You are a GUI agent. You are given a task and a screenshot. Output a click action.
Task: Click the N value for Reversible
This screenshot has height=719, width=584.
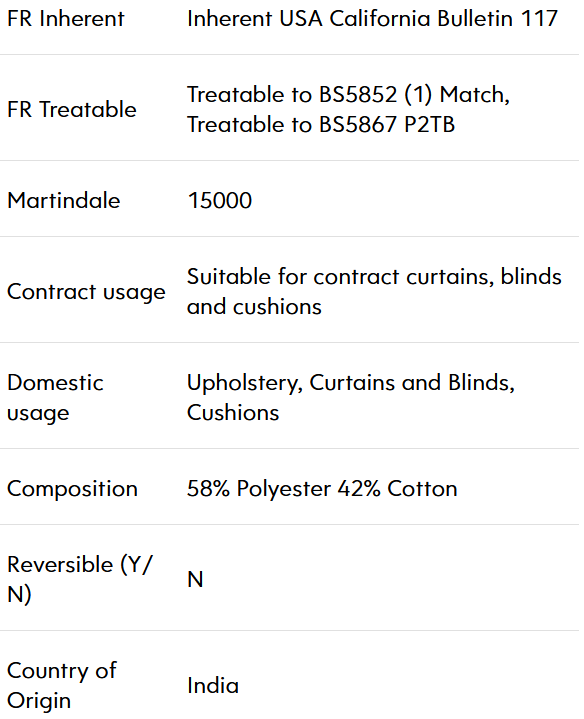pos(195,580)
